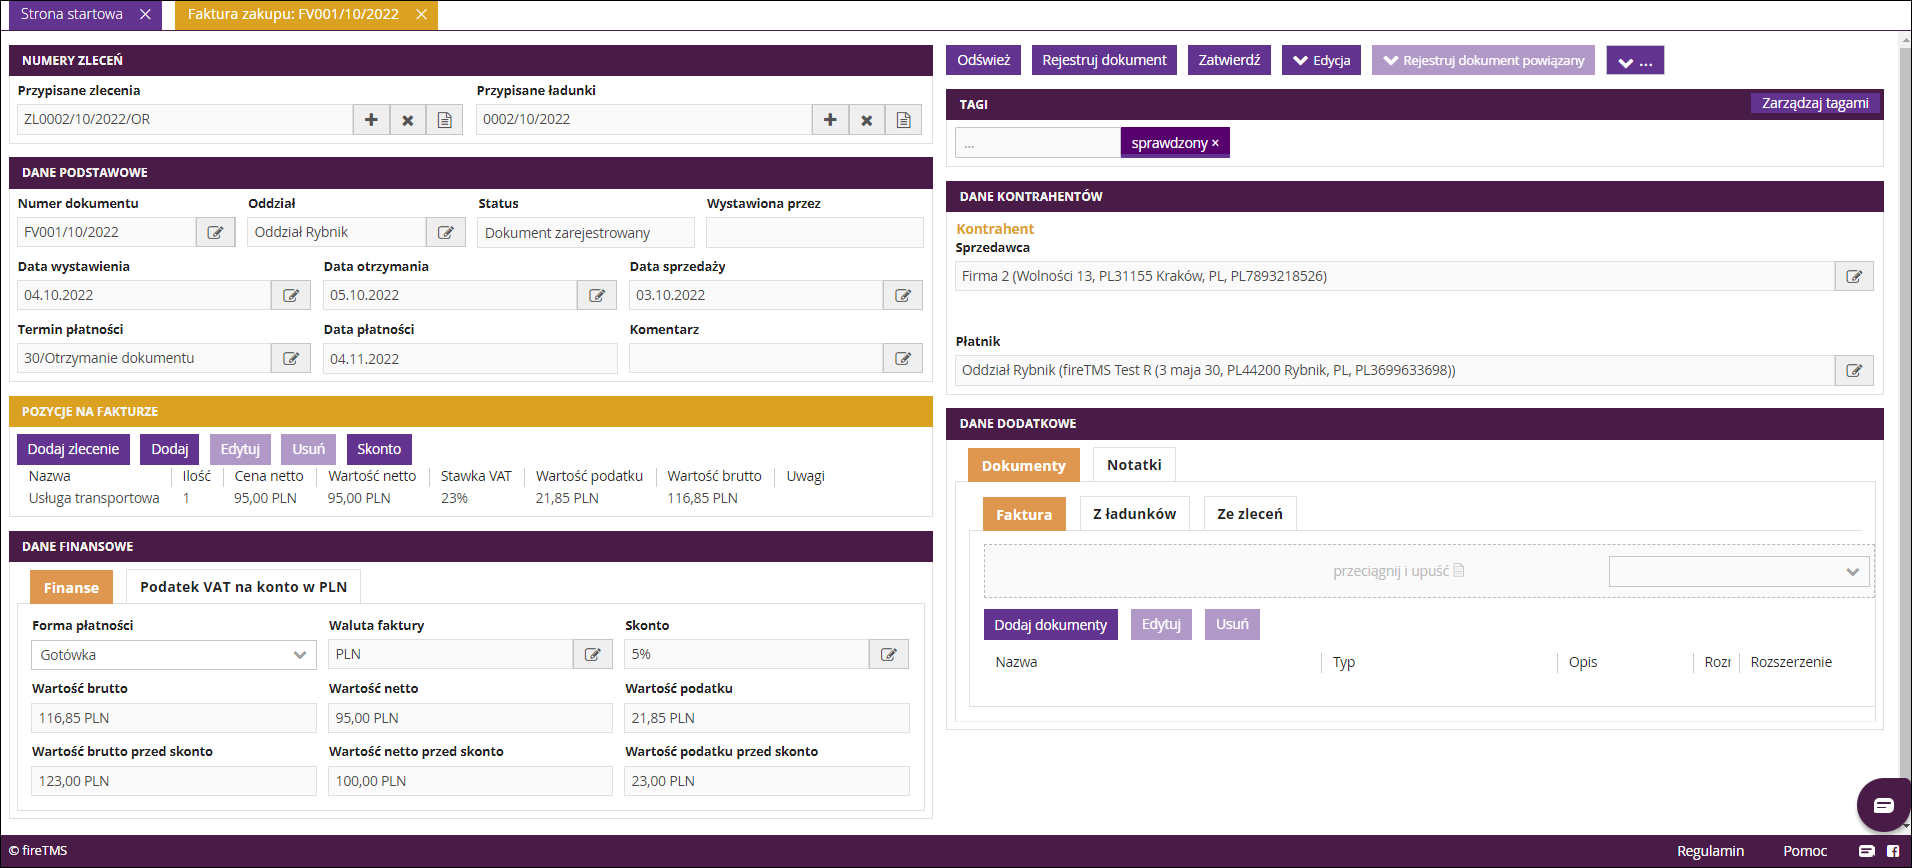The image size is (1912, 868).
Task: Click Edytuj button under documents
Action: point(1161,625)
